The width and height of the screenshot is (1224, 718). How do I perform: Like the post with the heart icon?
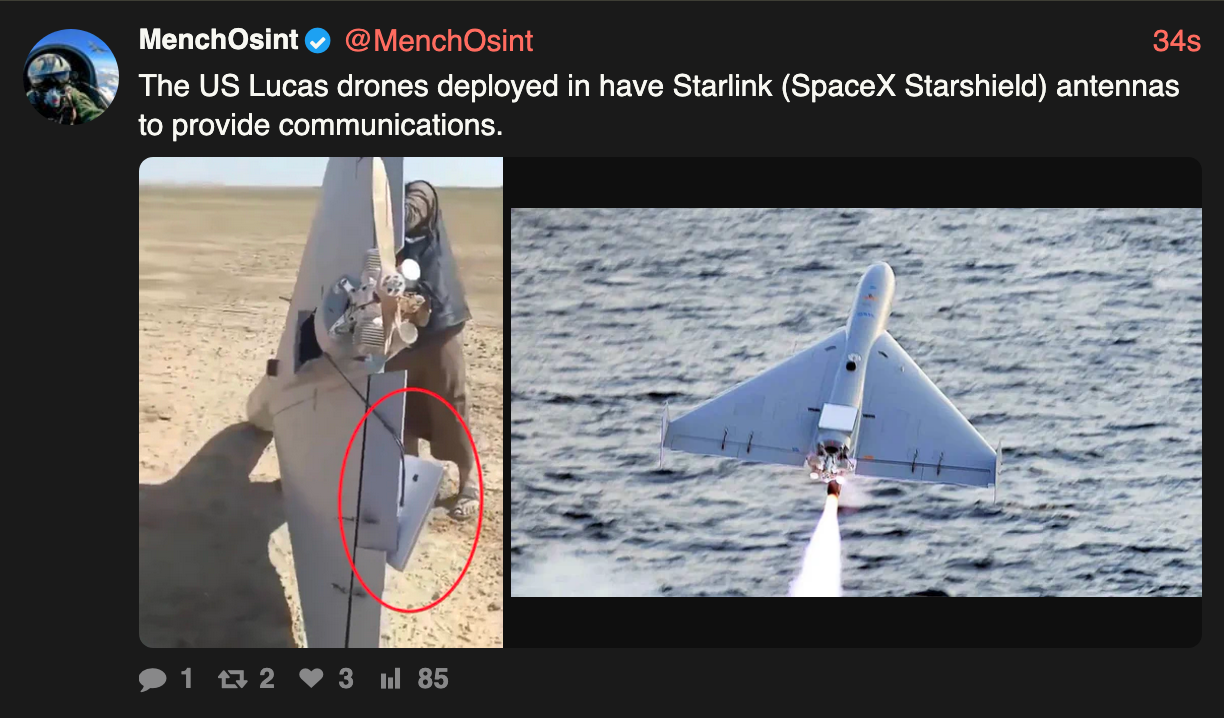(x=312, y=679)
